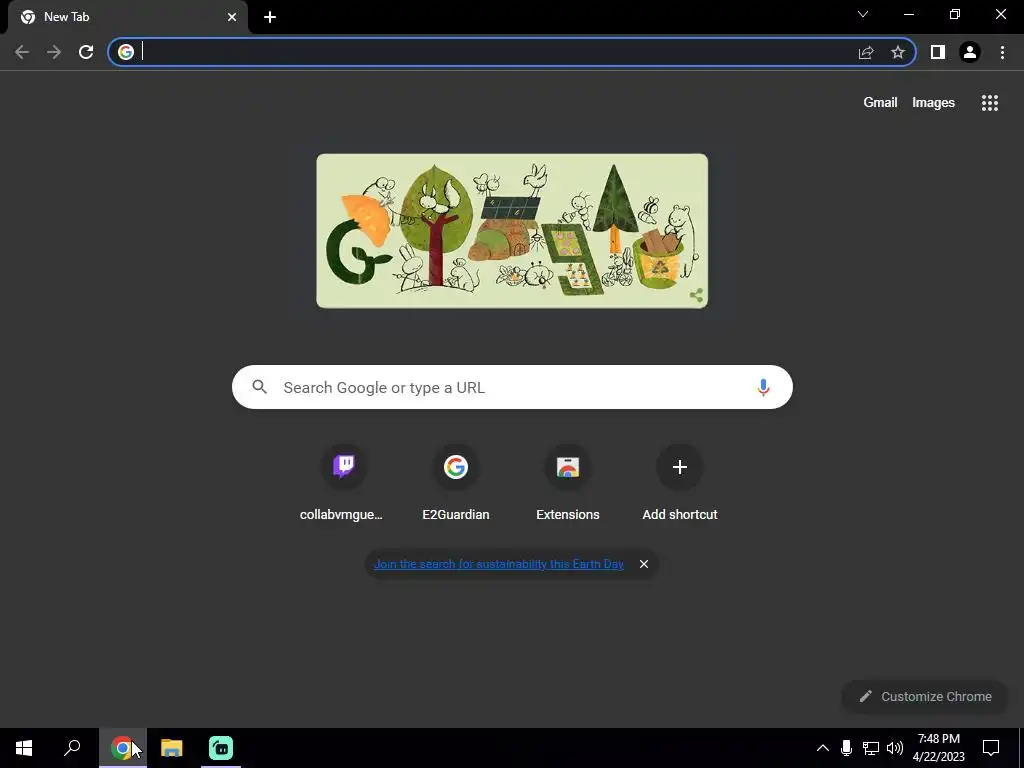The image size is (1024, 768).
Task: Open a new tab with the plus button
Action: 270,17
